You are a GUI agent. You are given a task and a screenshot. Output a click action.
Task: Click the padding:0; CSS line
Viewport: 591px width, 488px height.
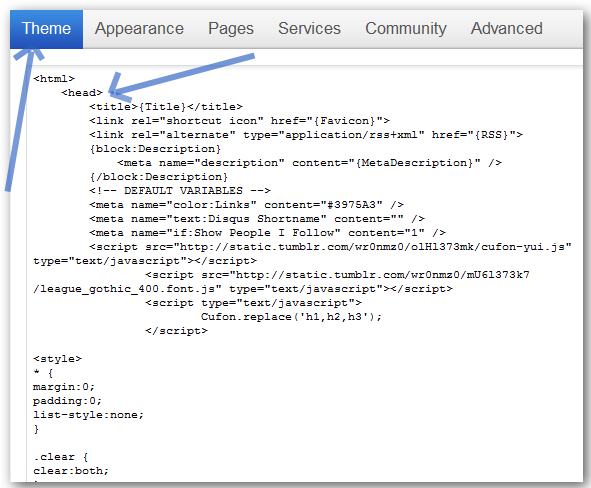tap(67, 401)
